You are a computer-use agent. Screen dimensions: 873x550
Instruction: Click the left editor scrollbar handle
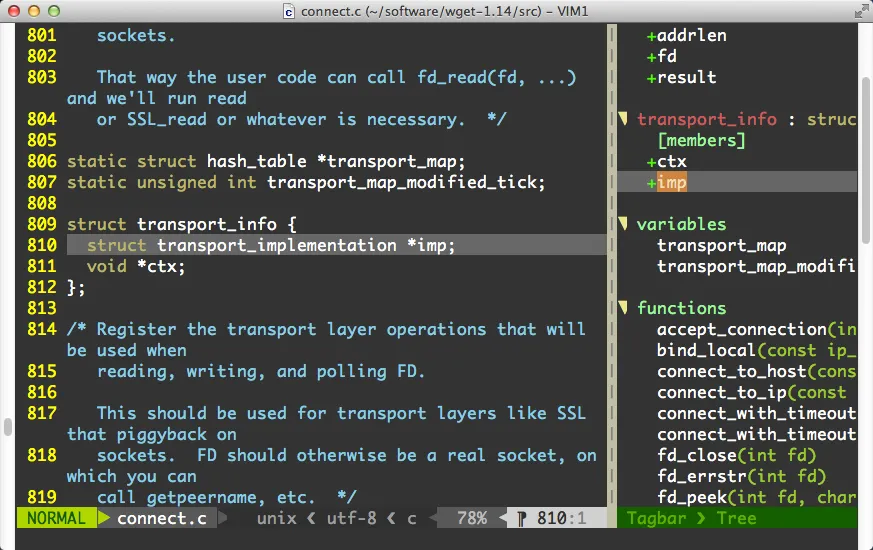[x=8, y=427]
